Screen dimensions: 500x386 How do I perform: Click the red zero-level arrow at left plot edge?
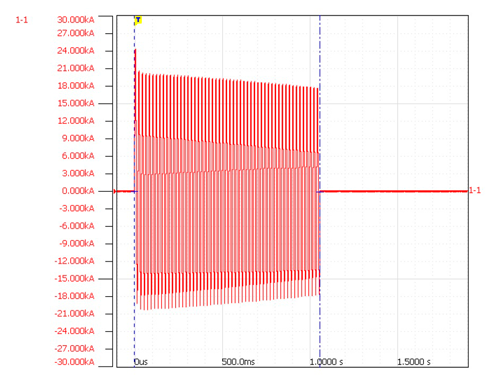[x=115, y=191]
